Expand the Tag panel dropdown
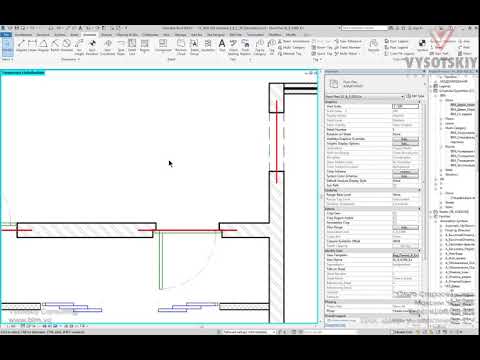 [317, 60]
